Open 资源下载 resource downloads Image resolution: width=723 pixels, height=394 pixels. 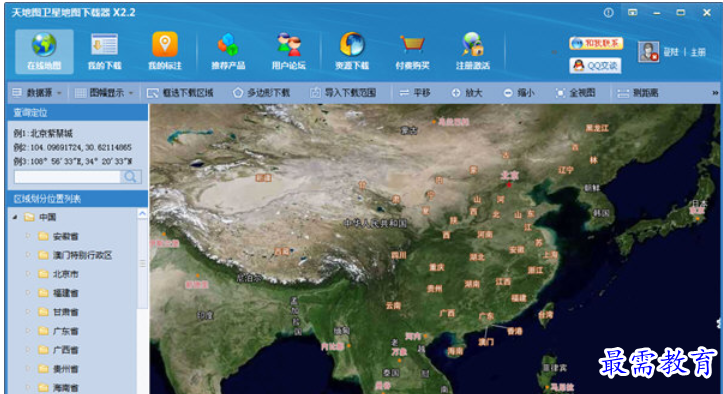tap(352, 51)
